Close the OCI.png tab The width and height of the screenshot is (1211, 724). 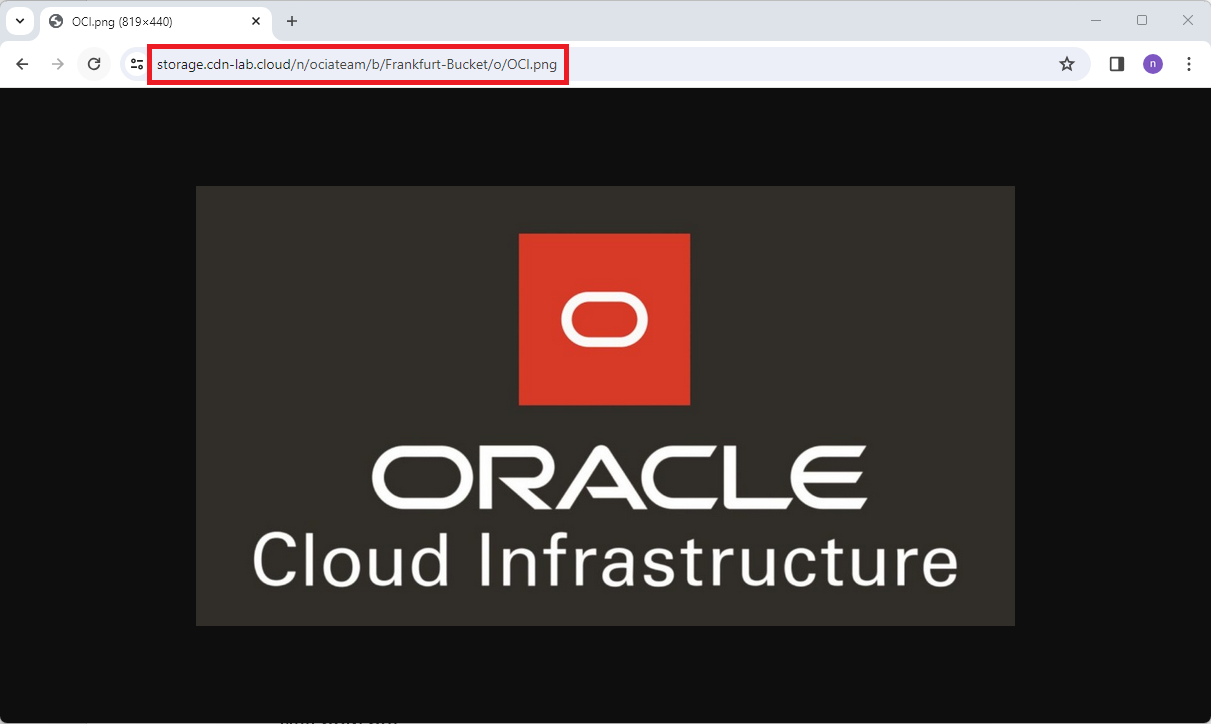pyautogui.click(x=256, y=21)
